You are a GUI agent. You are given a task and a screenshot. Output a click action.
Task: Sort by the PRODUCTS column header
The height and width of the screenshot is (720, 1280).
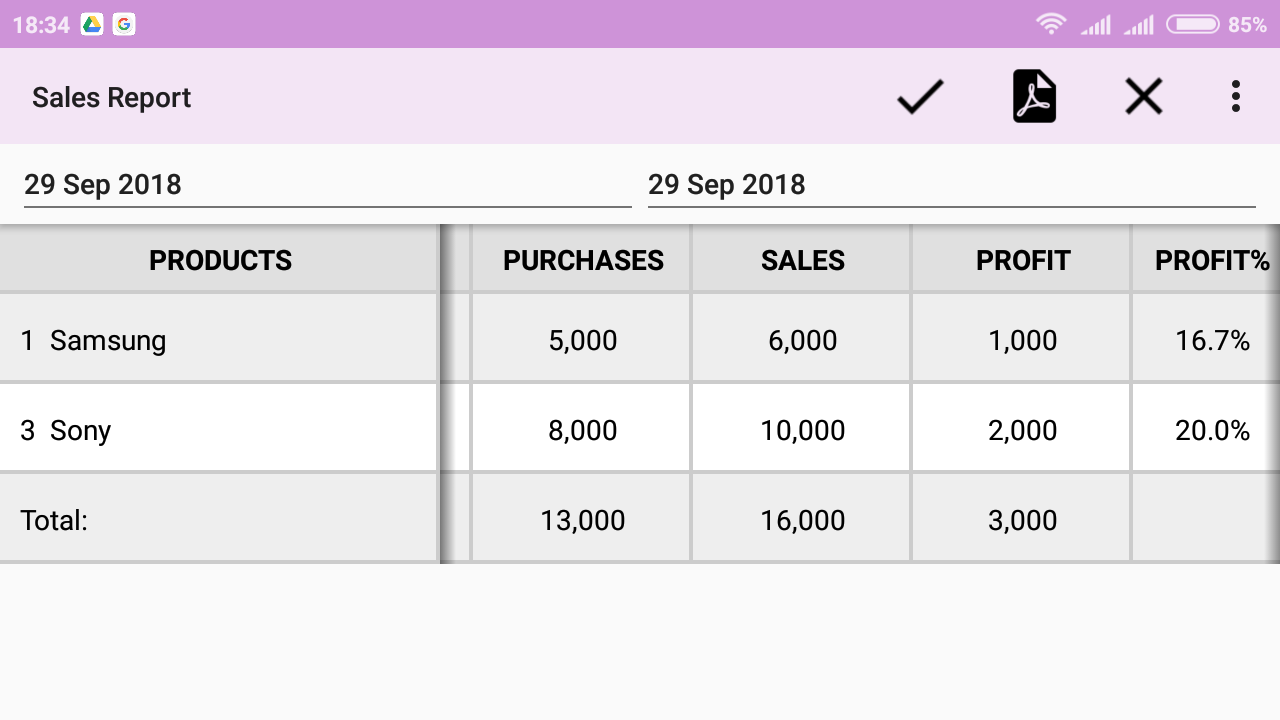220,260
